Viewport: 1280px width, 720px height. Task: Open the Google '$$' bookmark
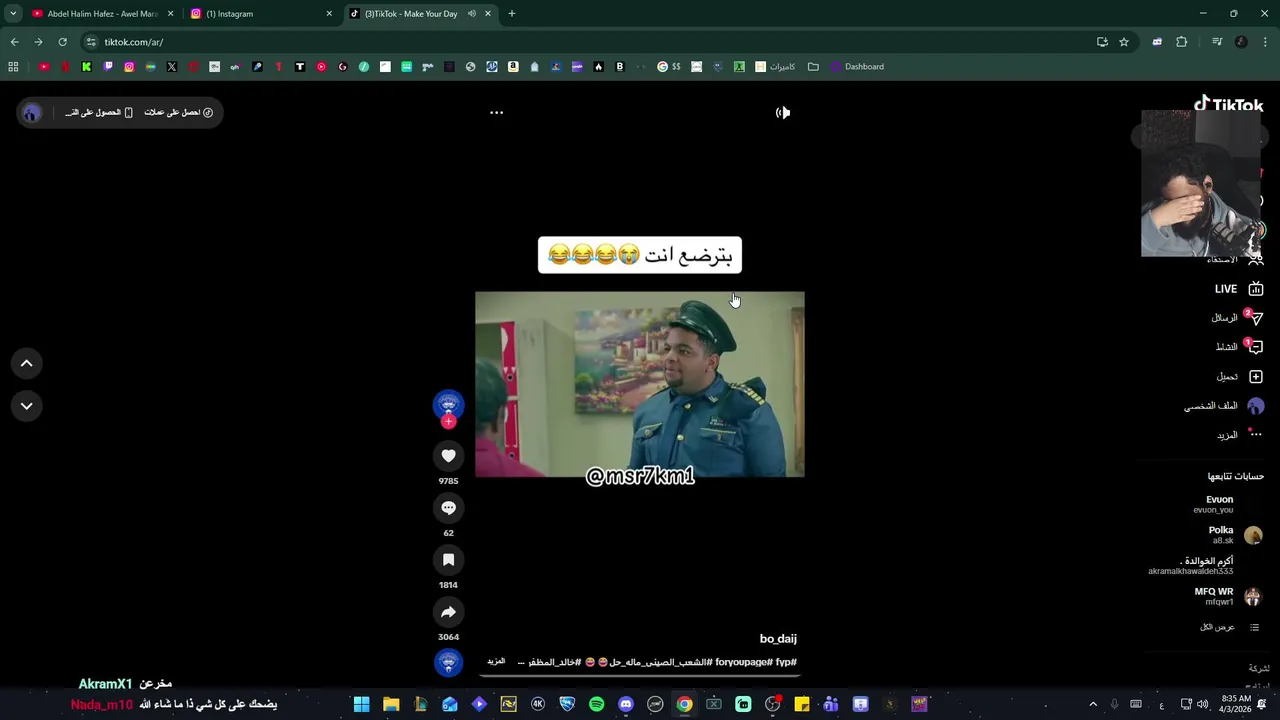[669, 67]
